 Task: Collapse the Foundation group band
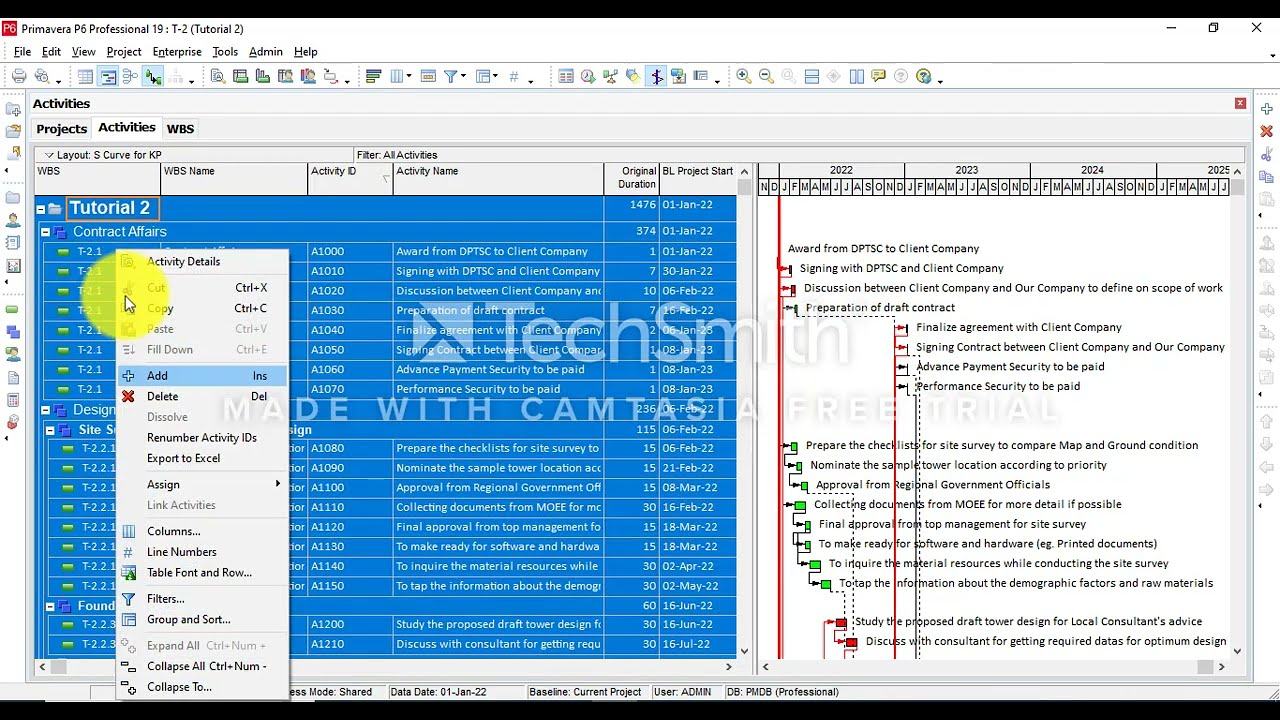[x=51, y=606]
